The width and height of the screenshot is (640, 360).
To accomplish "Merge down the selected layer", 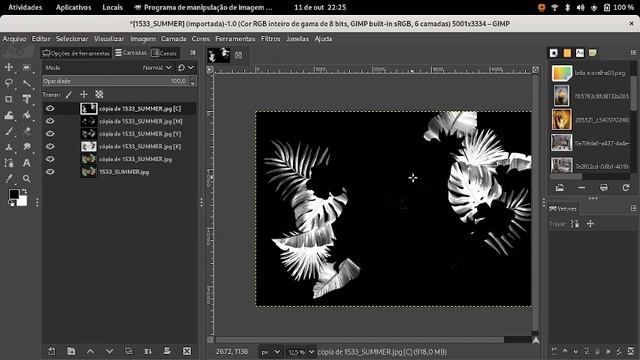I will pyautogui.click(x=148, y=351).
